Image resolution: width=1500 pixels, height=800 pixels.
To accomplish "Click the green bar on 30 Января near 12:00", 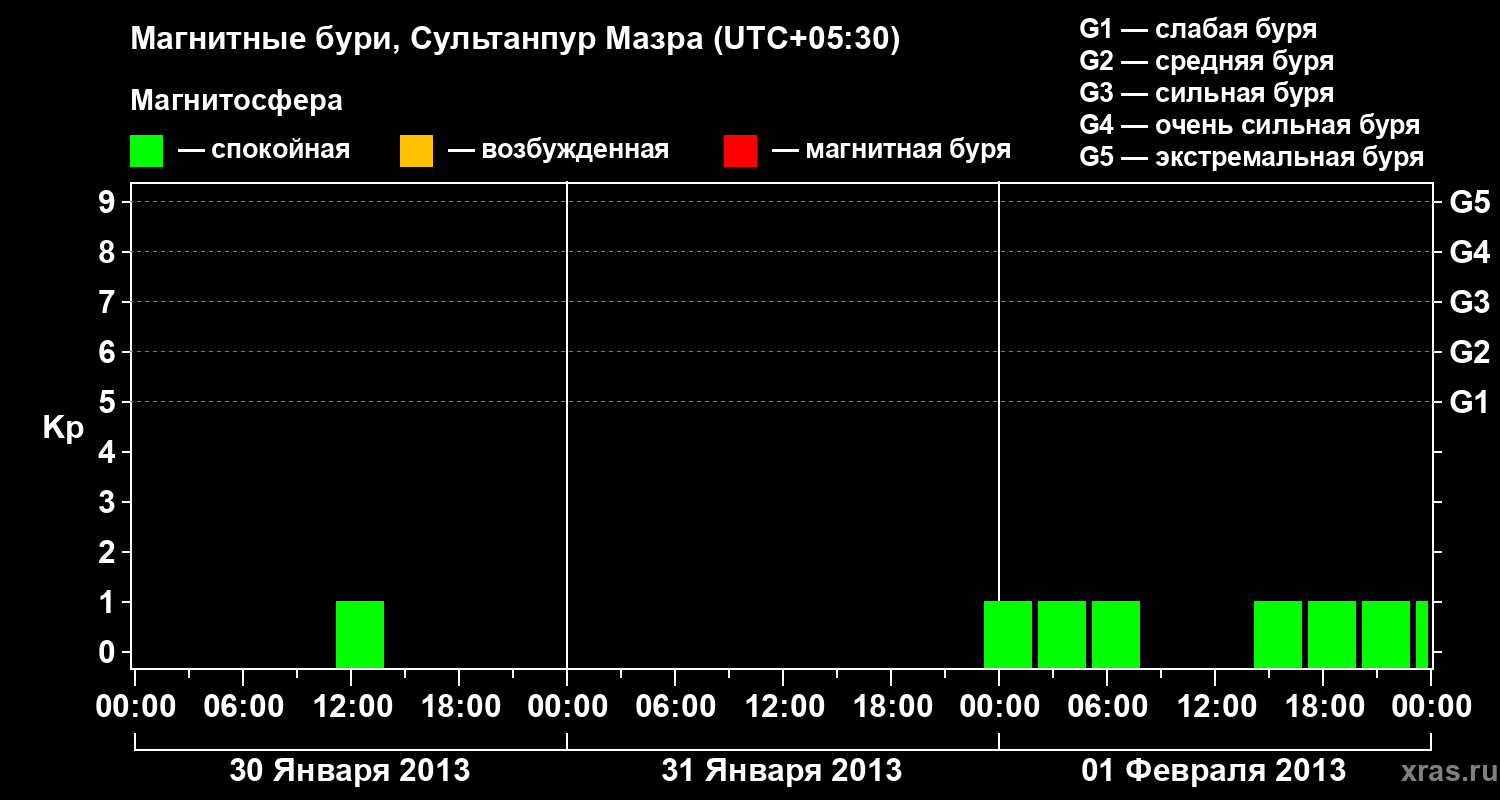I will [360, 634].
